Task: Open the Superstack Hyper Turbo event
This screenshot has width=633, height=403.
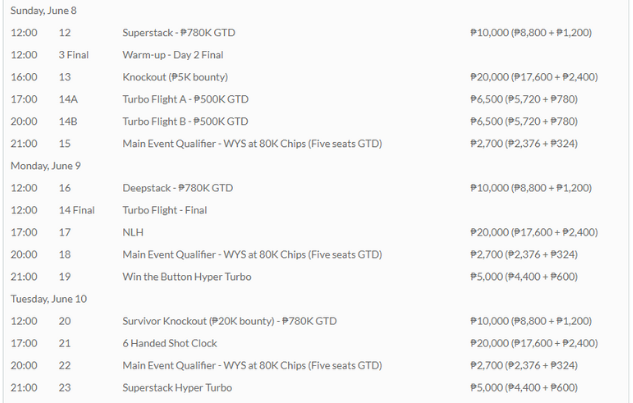Action: [179, 387]
